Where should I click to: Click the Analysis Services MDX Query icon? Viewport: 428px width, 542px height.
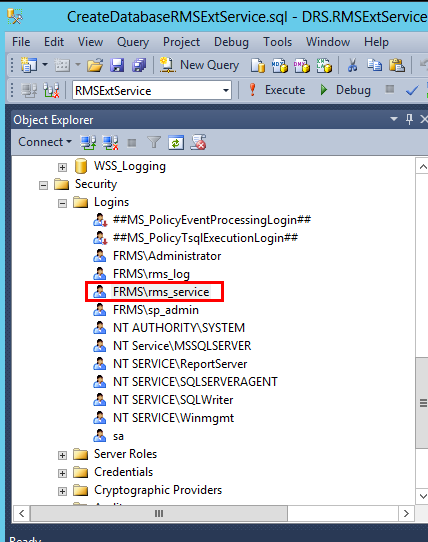point(280,65)
